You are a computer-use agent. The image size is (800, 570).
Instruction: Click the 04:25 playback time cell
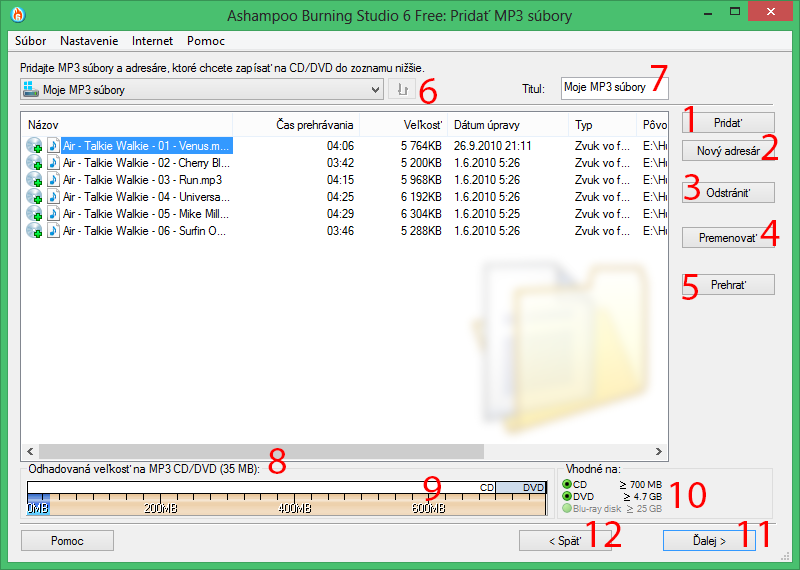coord(340,196)
